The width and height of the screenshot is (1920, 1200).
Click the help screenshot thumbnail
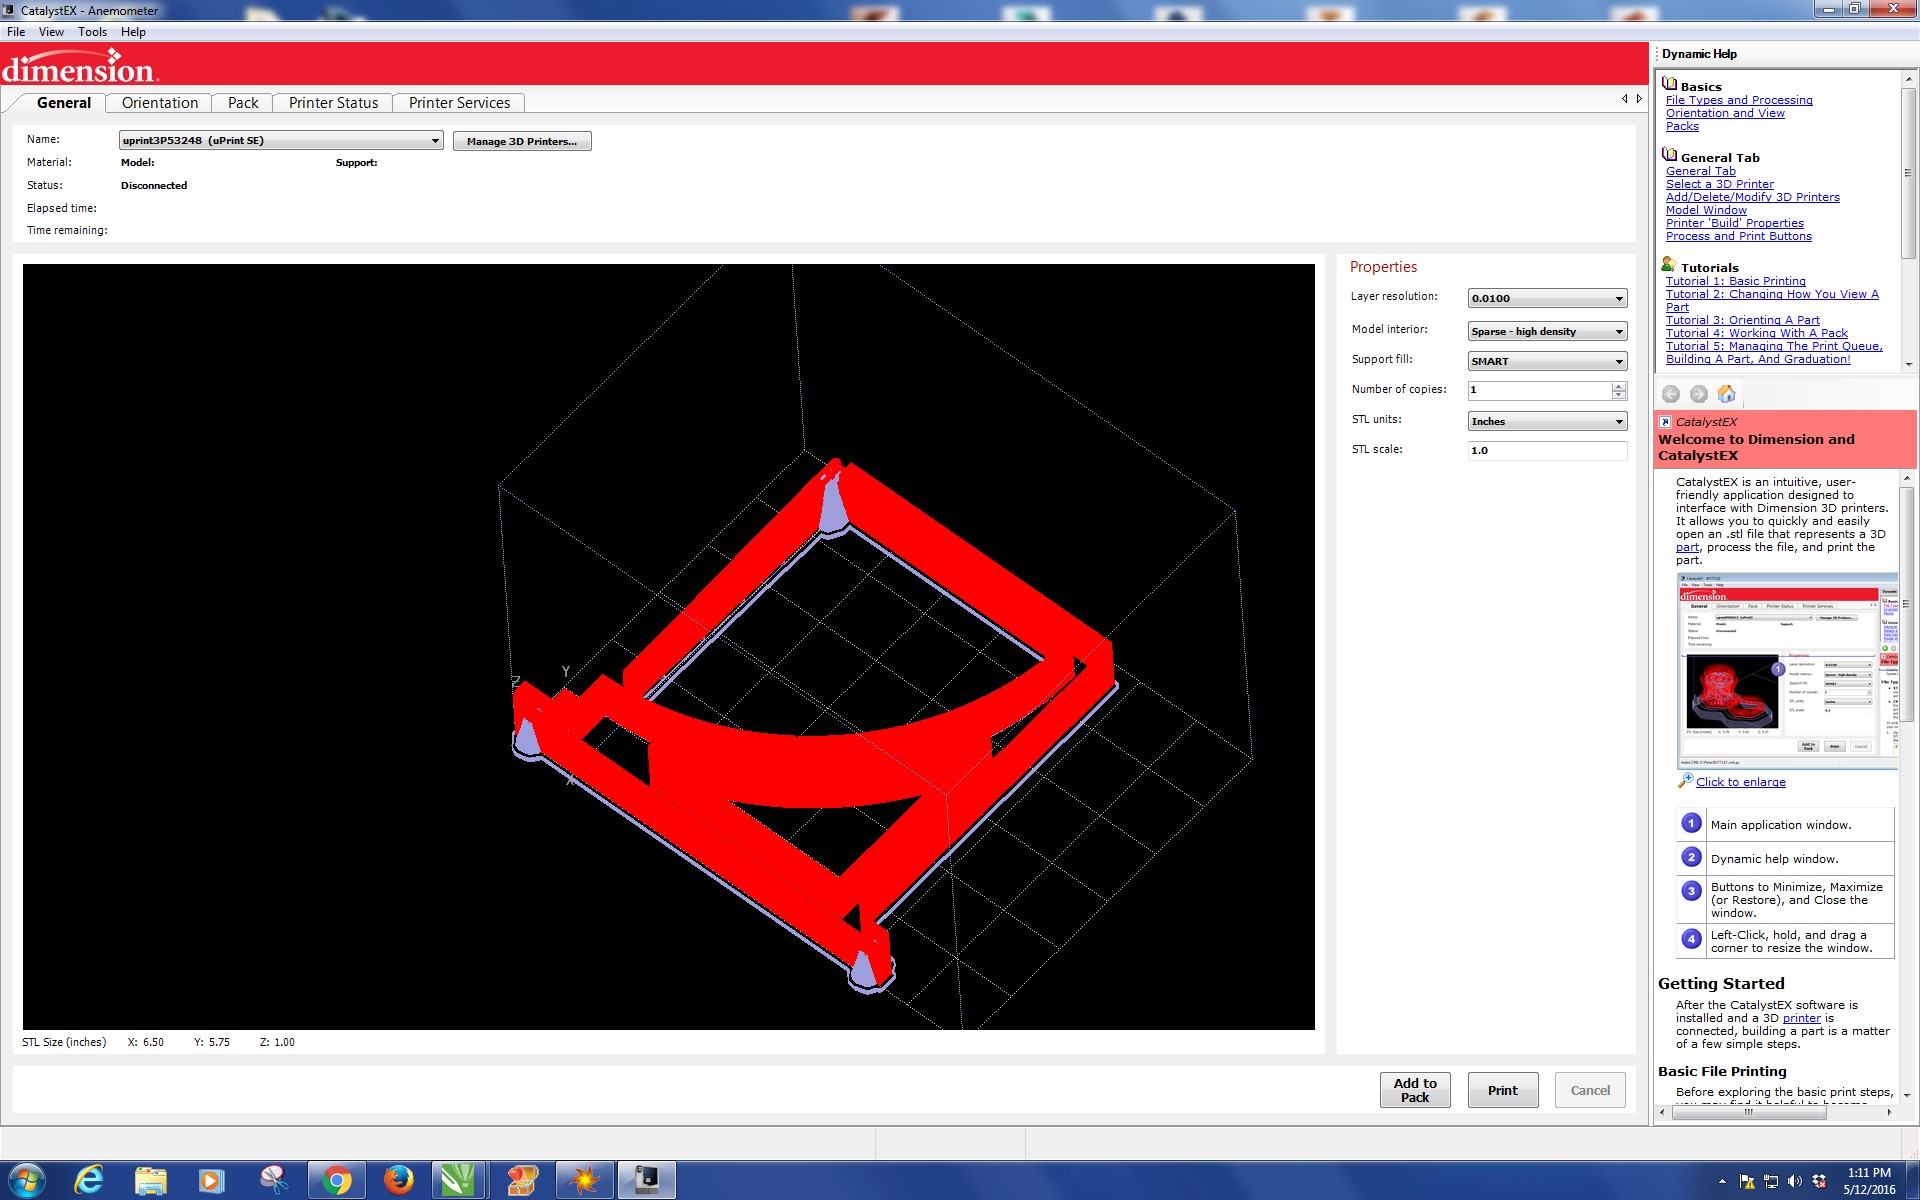pos(1787,670)
